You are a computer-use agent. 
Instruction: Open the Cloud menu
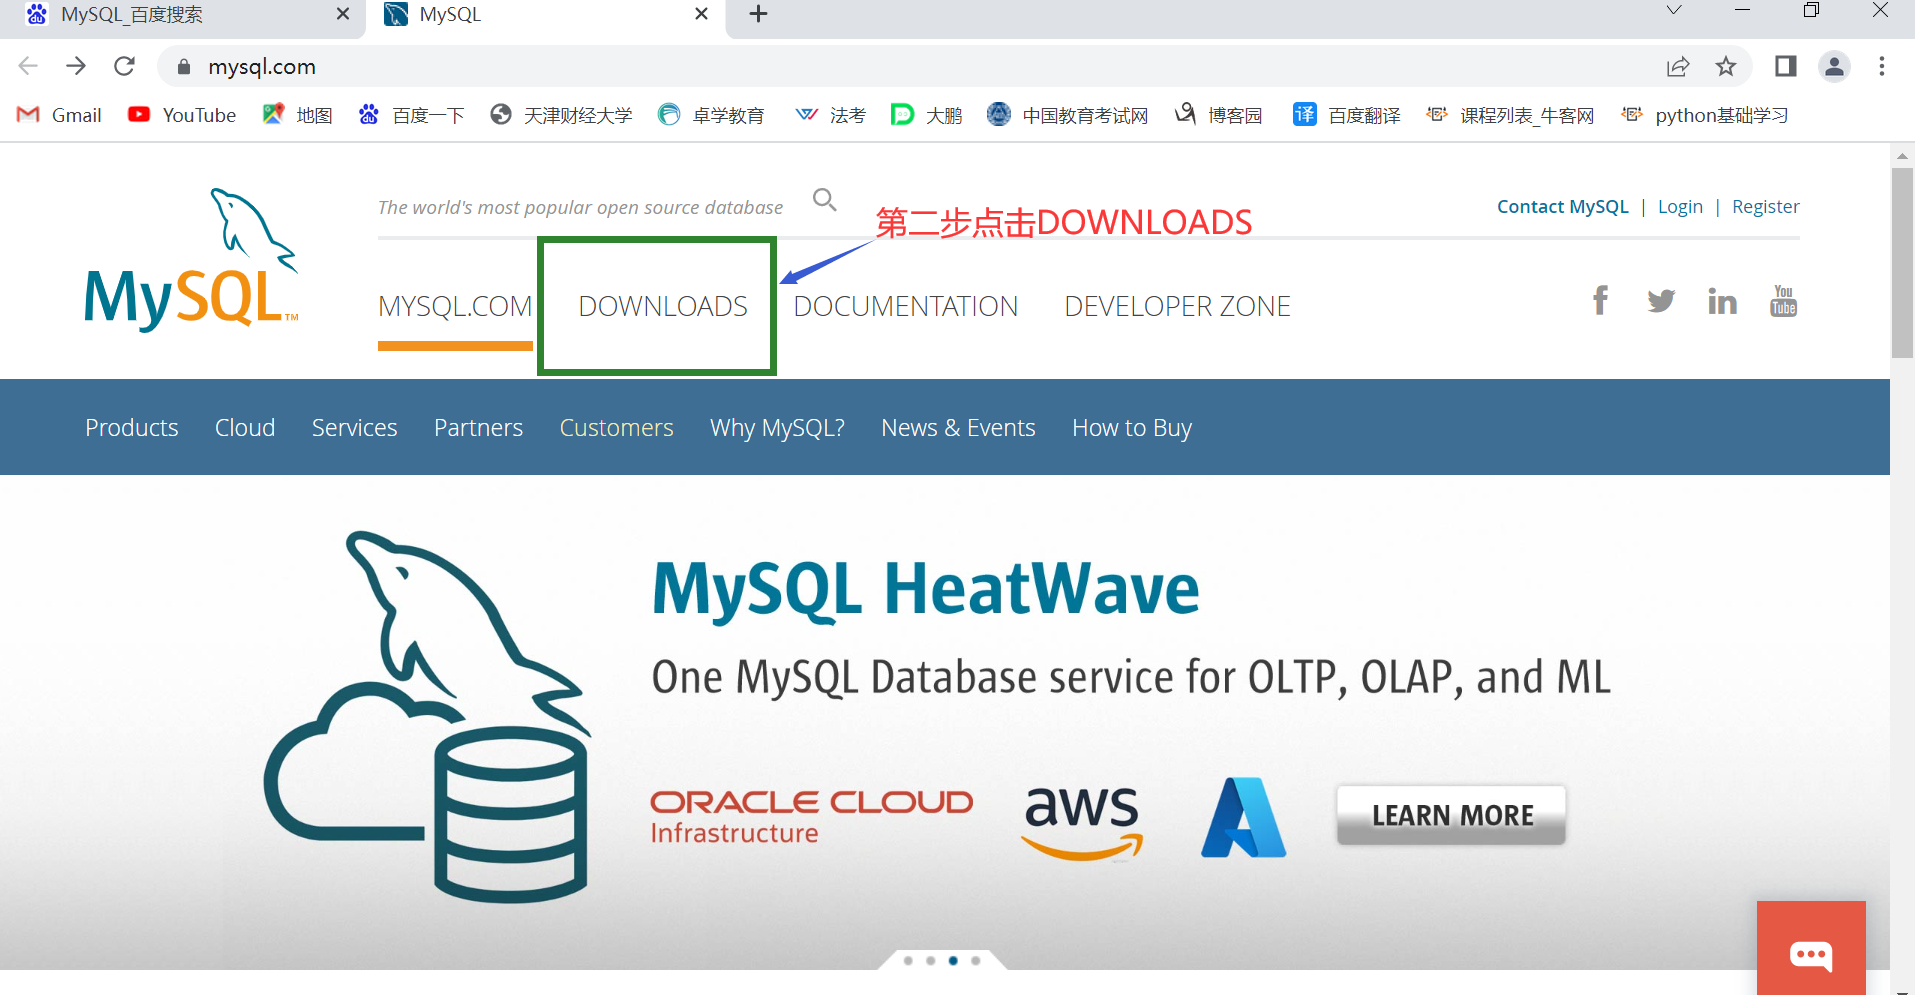click(245, 428)
